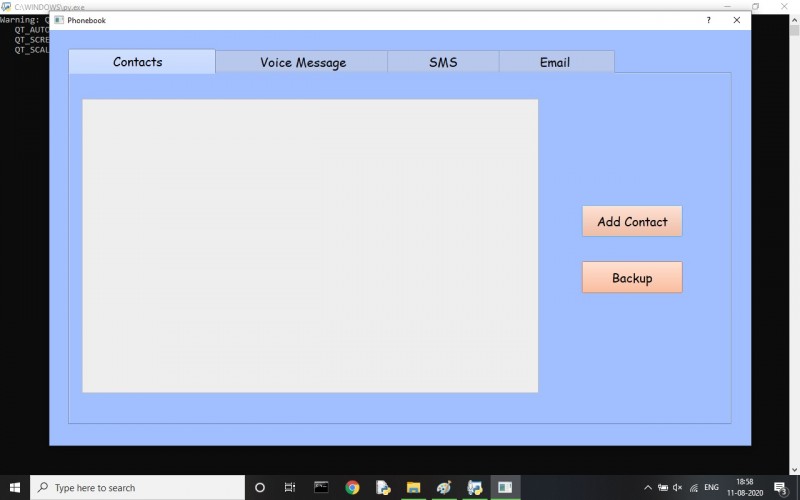Open the Wi-Fi network tray icon
800x500 pixels.
coord(694,488)
